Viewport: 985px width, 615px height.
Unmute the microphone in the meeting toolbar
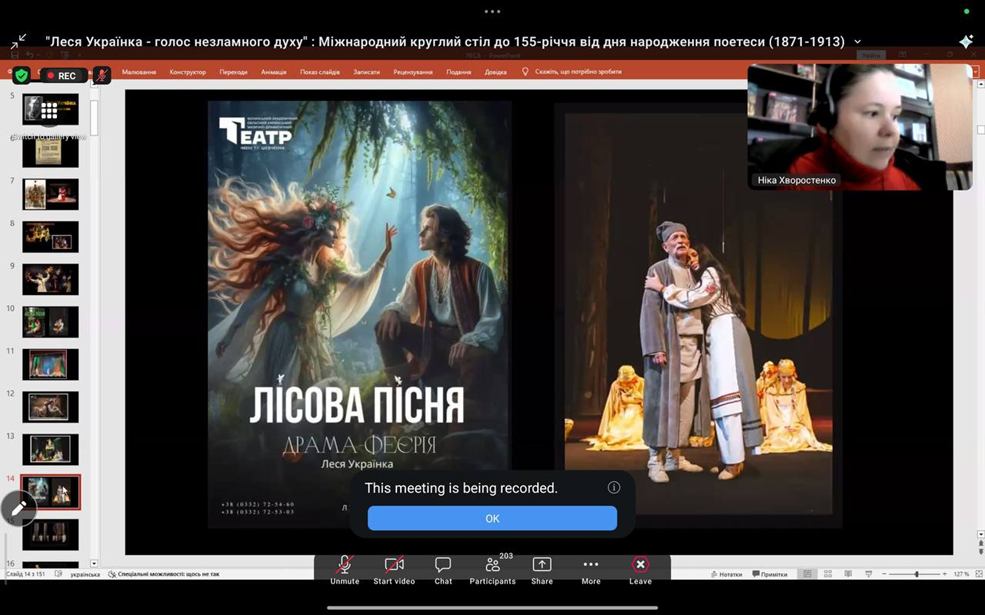pos(344,570)
